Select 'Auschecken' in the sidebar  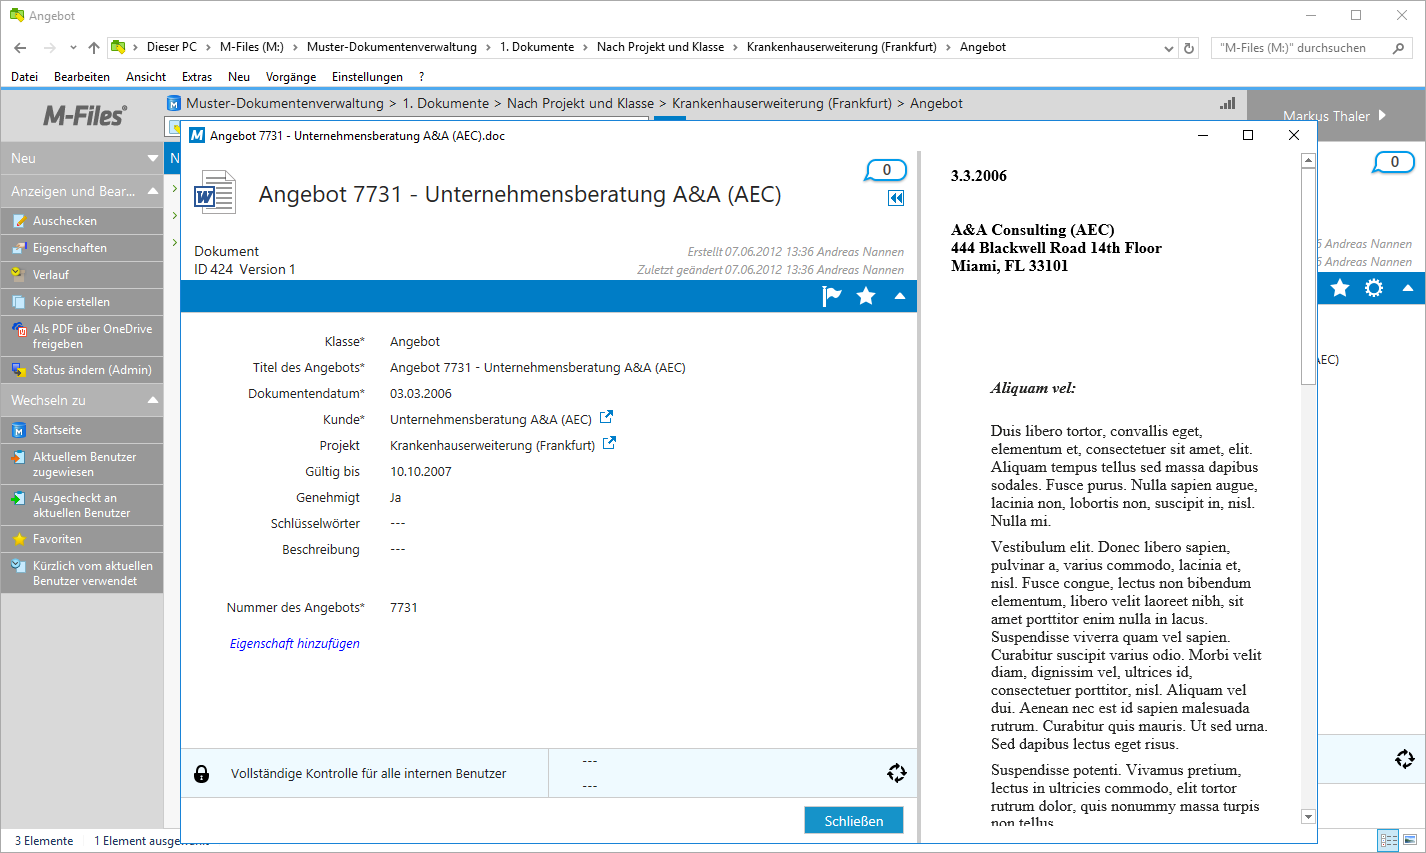(x=65, y=221)
